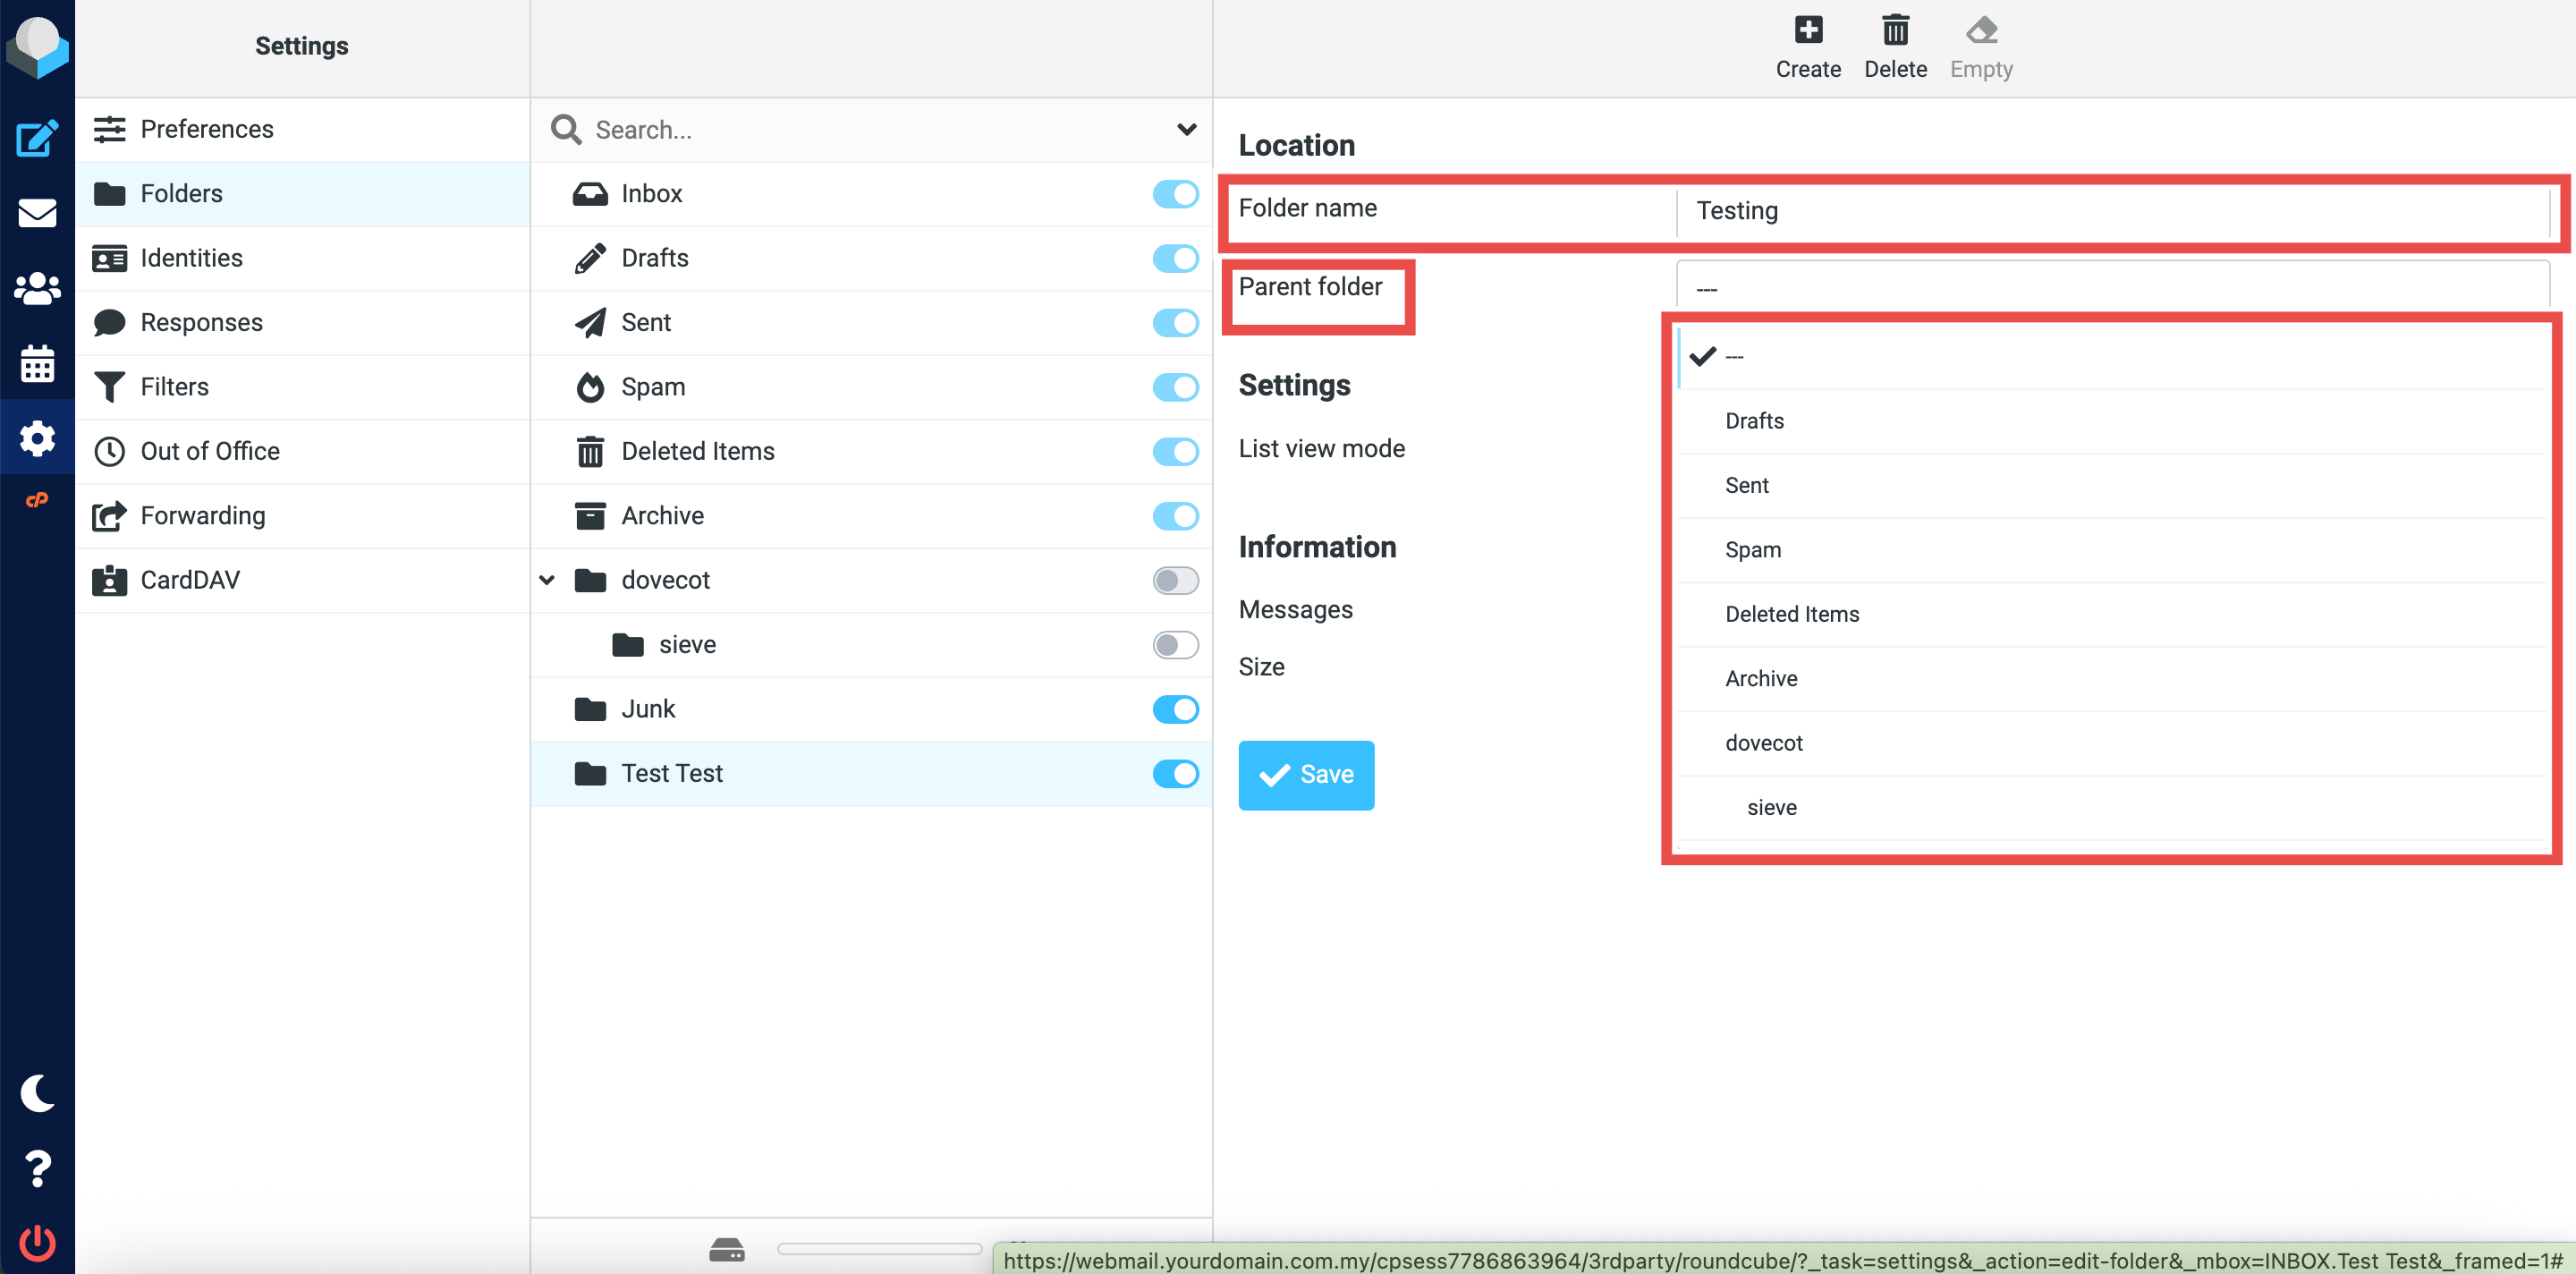Choose Archive in parent folder list
The height and width of the screenshot is (1274, 2576).
[x=1761, y=678]
